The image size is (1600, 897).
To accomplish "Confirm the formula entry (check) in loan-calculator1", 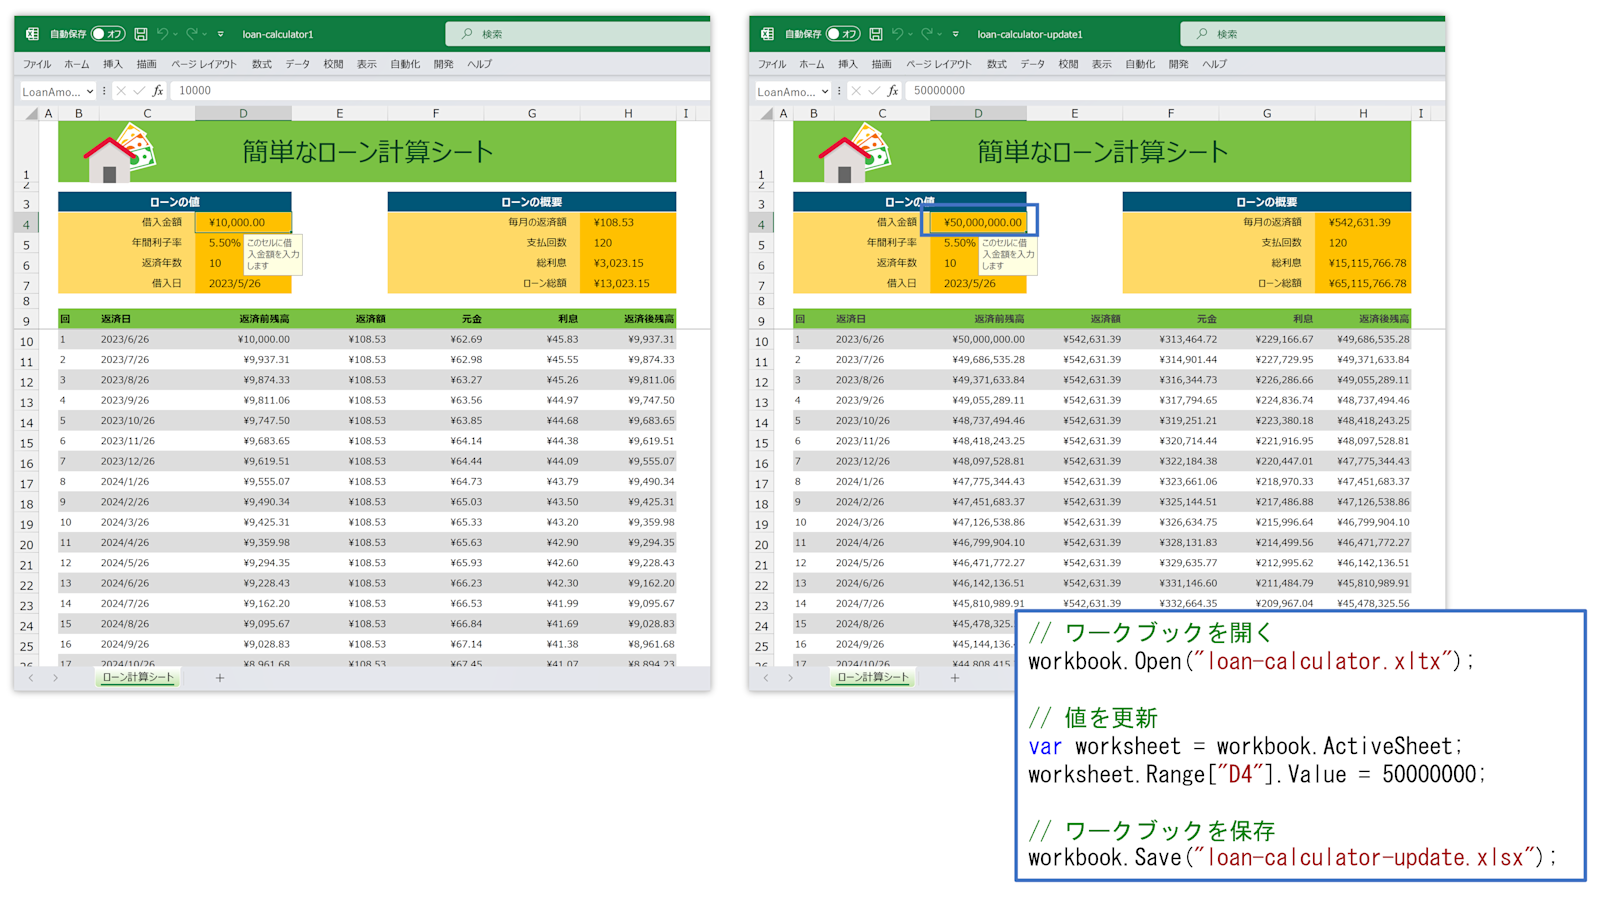I will click(139, 91).
